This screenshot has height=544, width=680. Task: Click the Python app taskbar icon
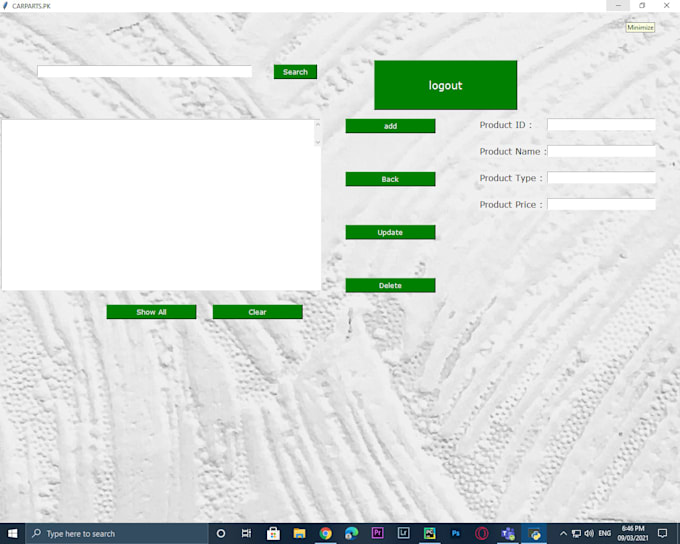[x=534, y=534]
